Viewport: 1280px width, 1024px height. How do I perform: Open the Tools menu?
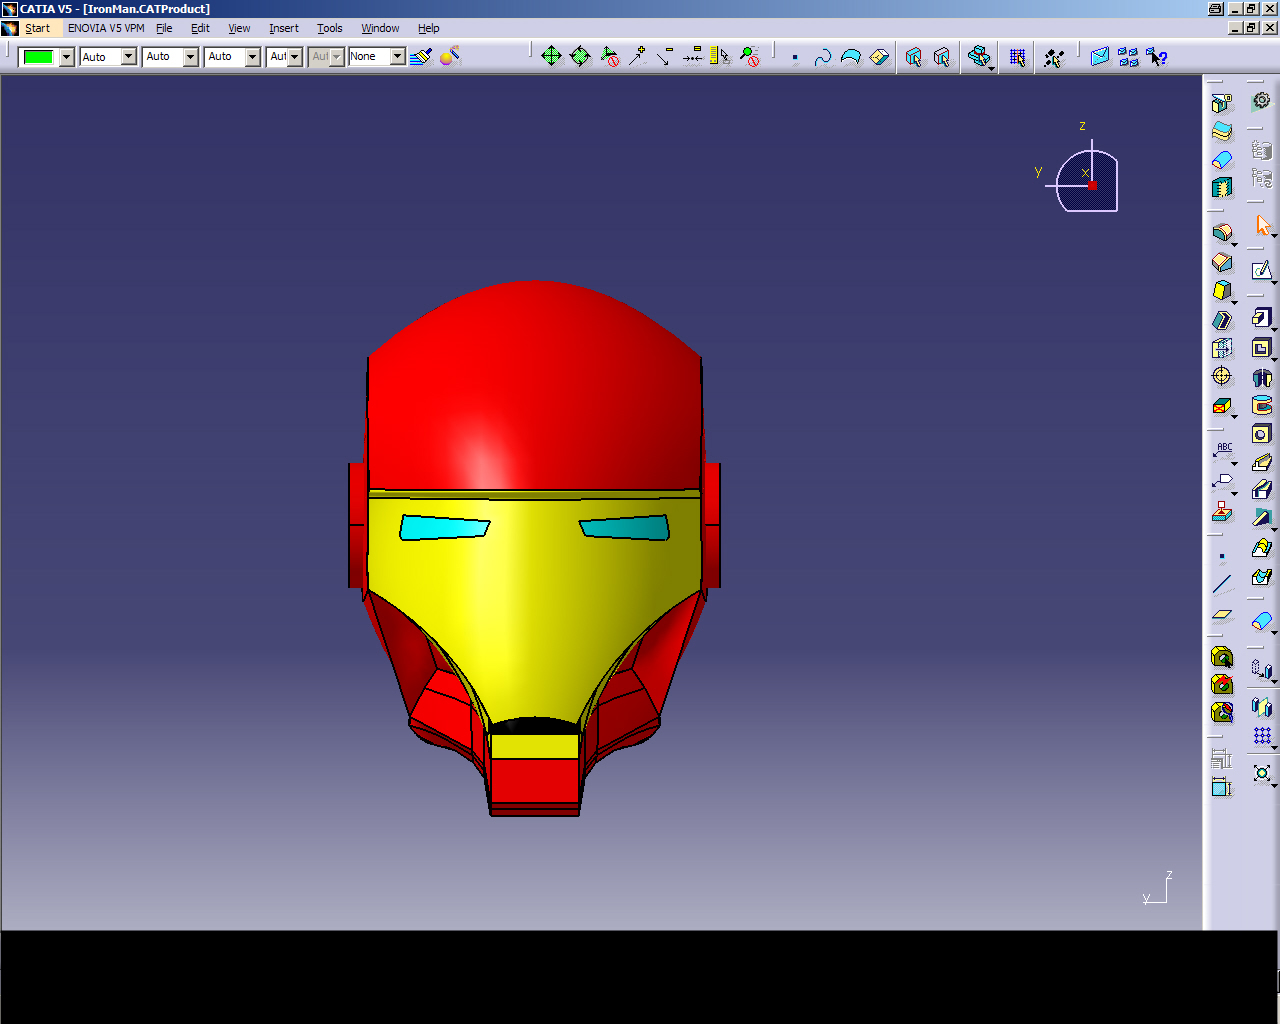329,28
